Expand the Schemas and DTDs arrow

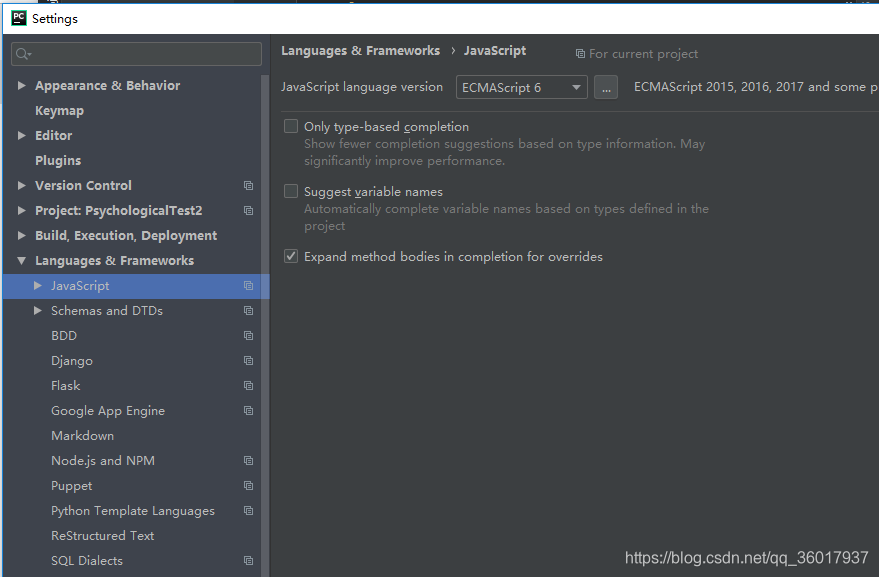(38, 310)
